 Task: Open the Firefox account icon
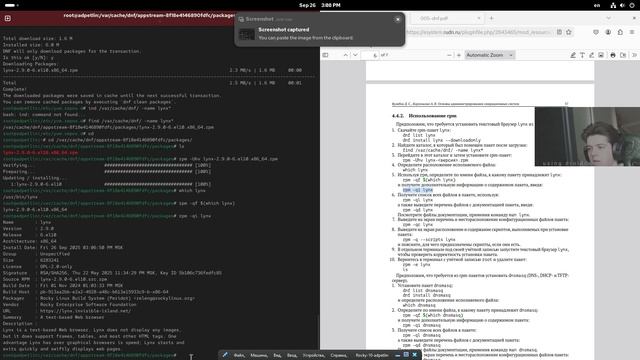pyautogui.click(x=608, y=32)
